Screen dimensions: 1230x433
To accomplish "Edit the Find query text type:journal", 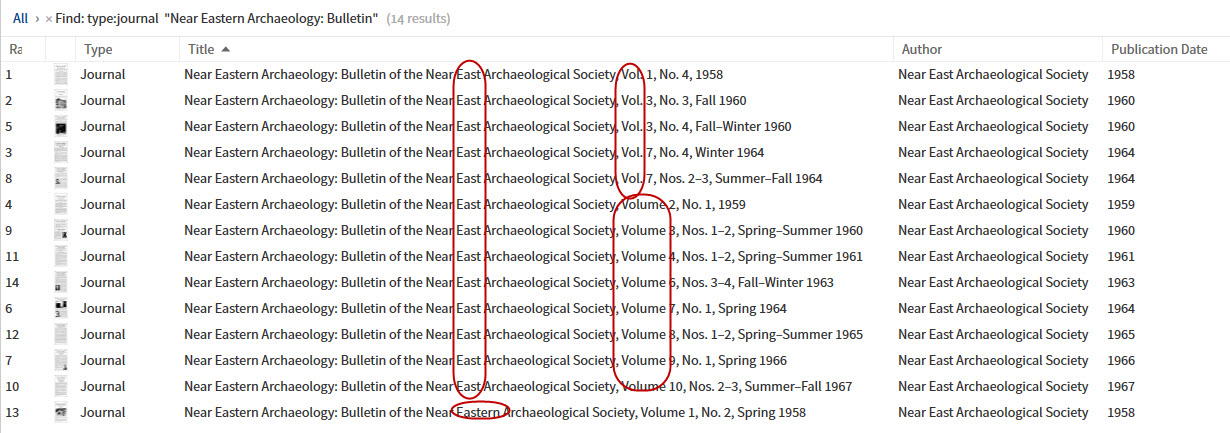I will click(123, 18).
